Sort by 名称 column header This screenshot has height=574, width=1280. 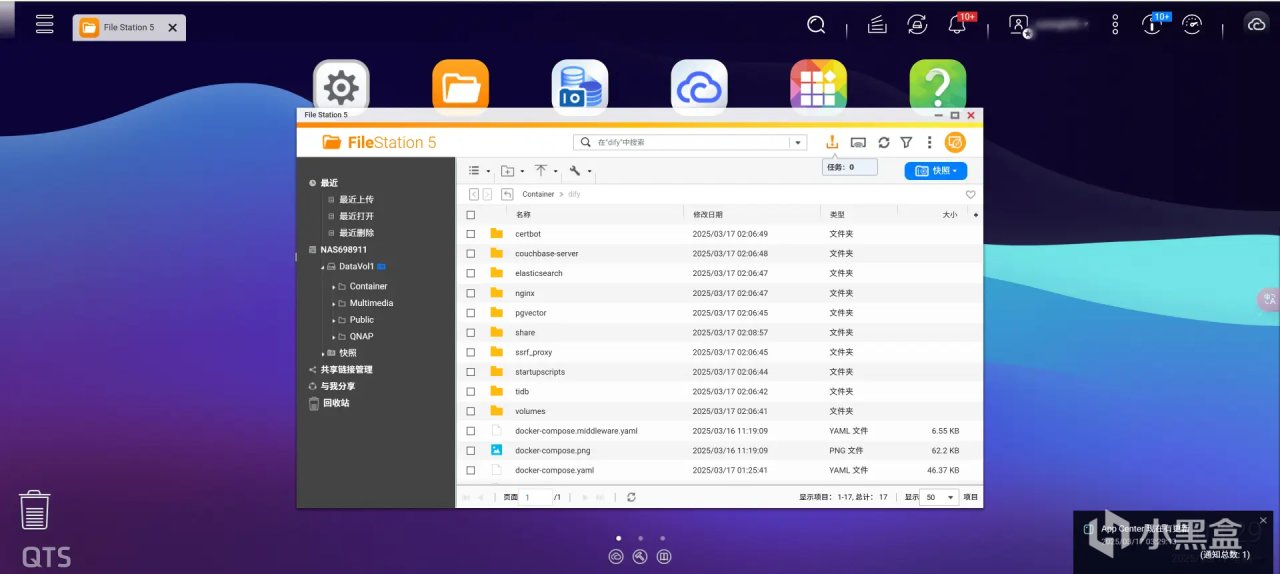(523, 214)
